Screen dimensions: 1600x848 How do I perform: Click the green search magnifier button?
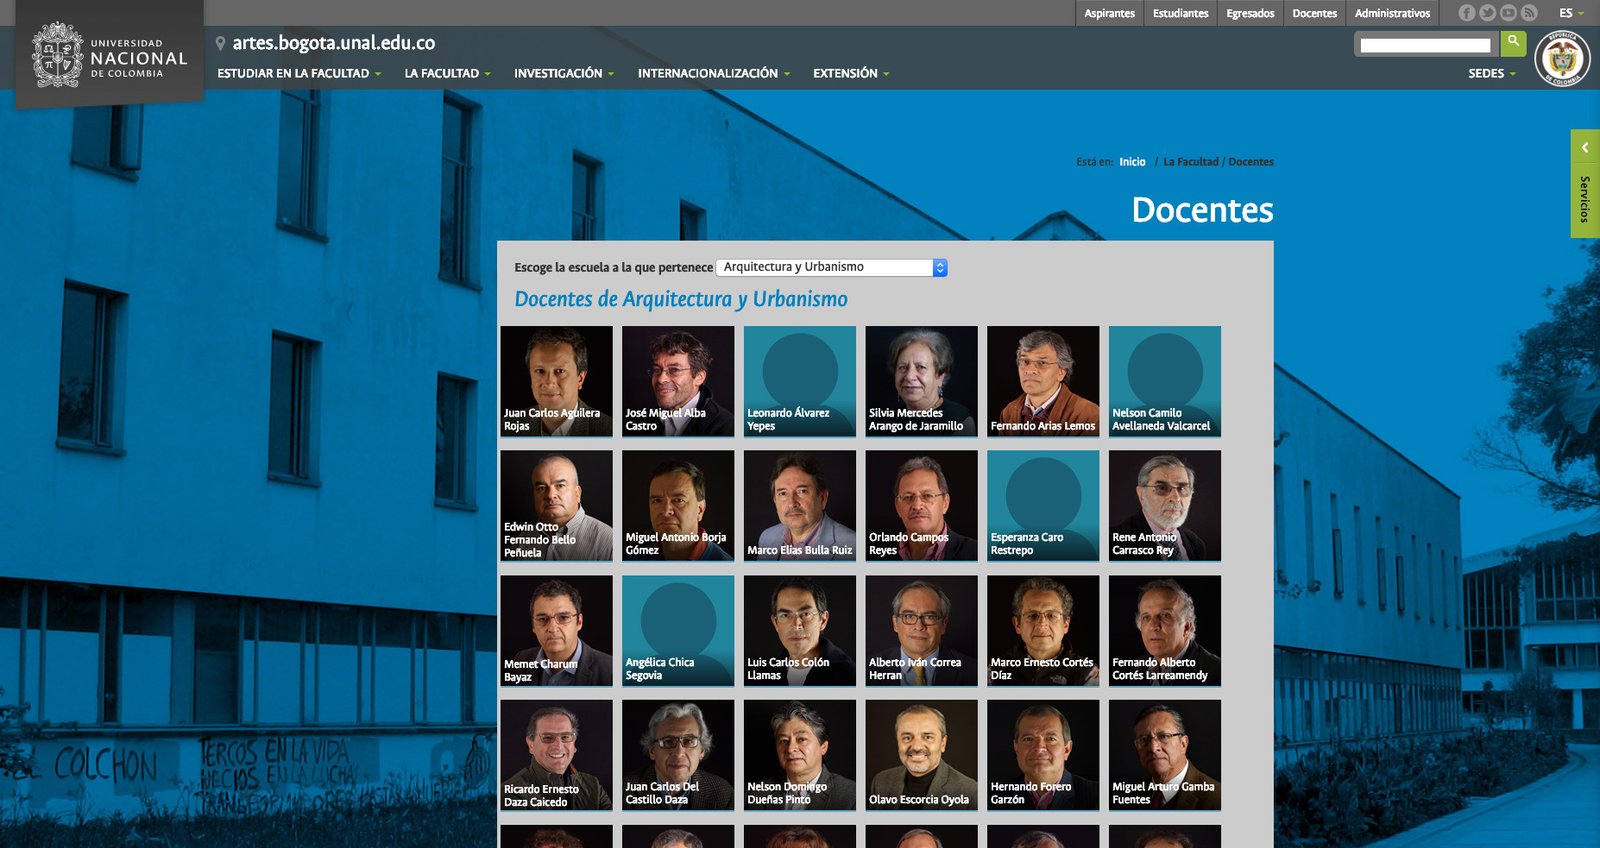[x=1513, y=43]
